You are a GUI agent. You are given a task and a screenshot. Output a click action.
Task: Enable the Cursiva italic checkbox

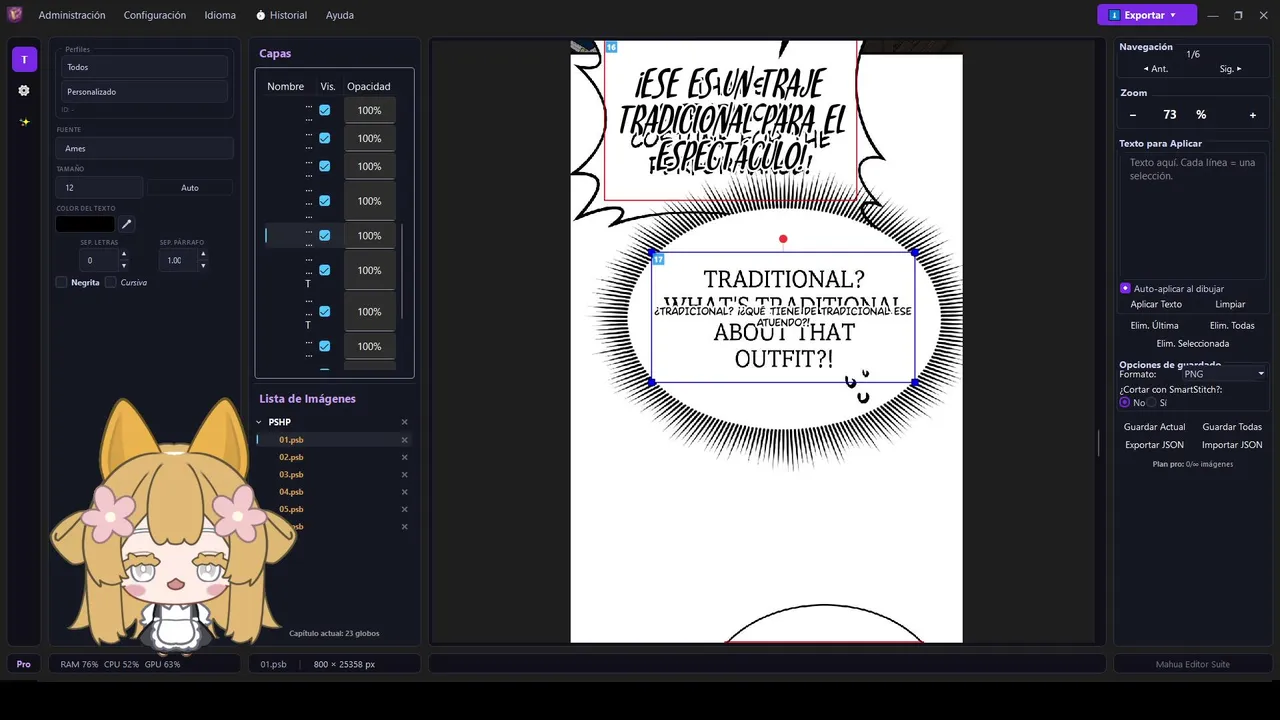point(111,282)
